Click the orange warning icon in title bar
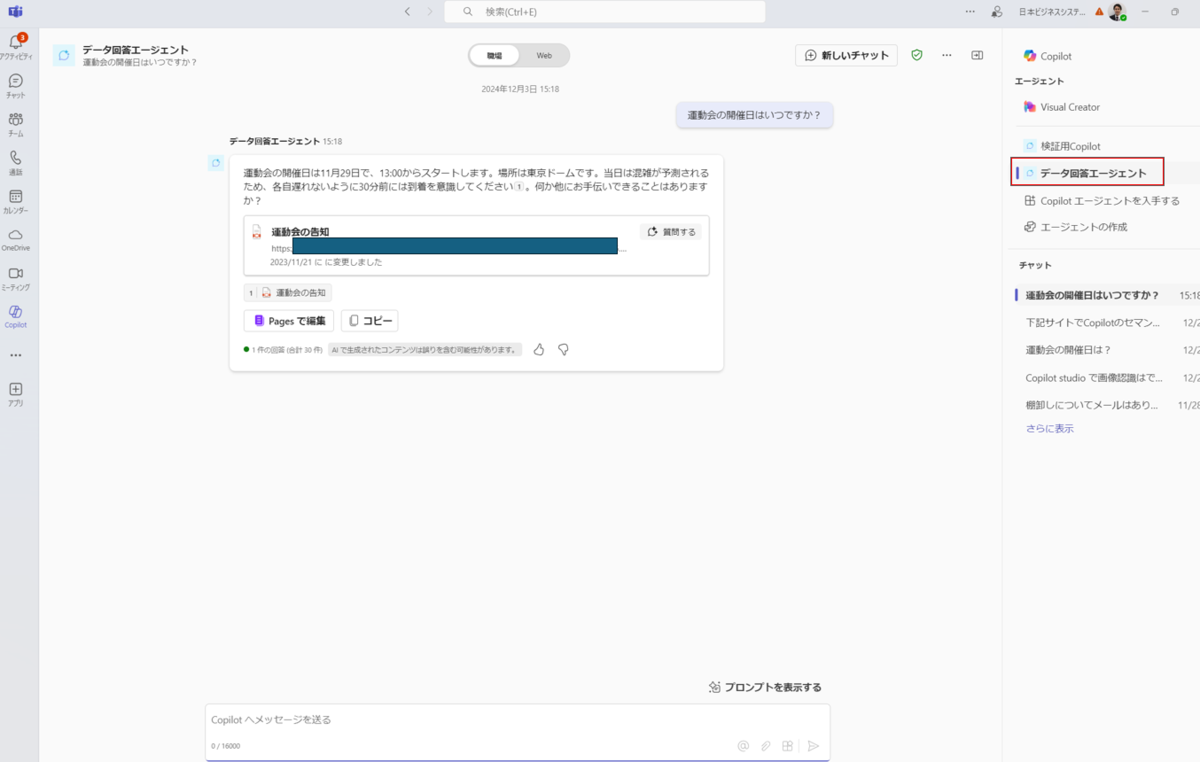The image size is (1200, 762). click(1099, 12)
